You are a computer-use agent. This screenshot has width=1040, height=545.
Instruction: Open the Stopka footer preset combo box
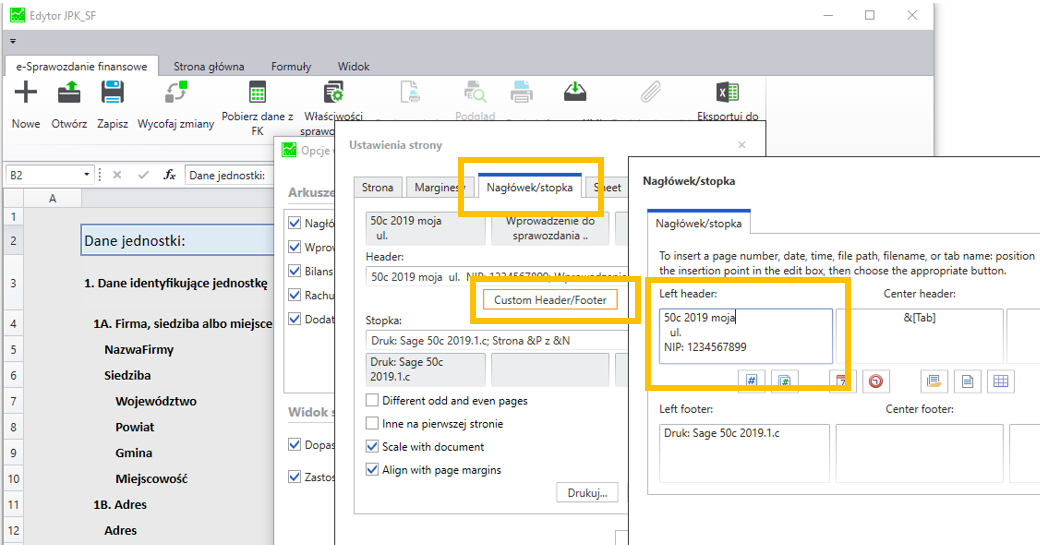tap(496, 340)
